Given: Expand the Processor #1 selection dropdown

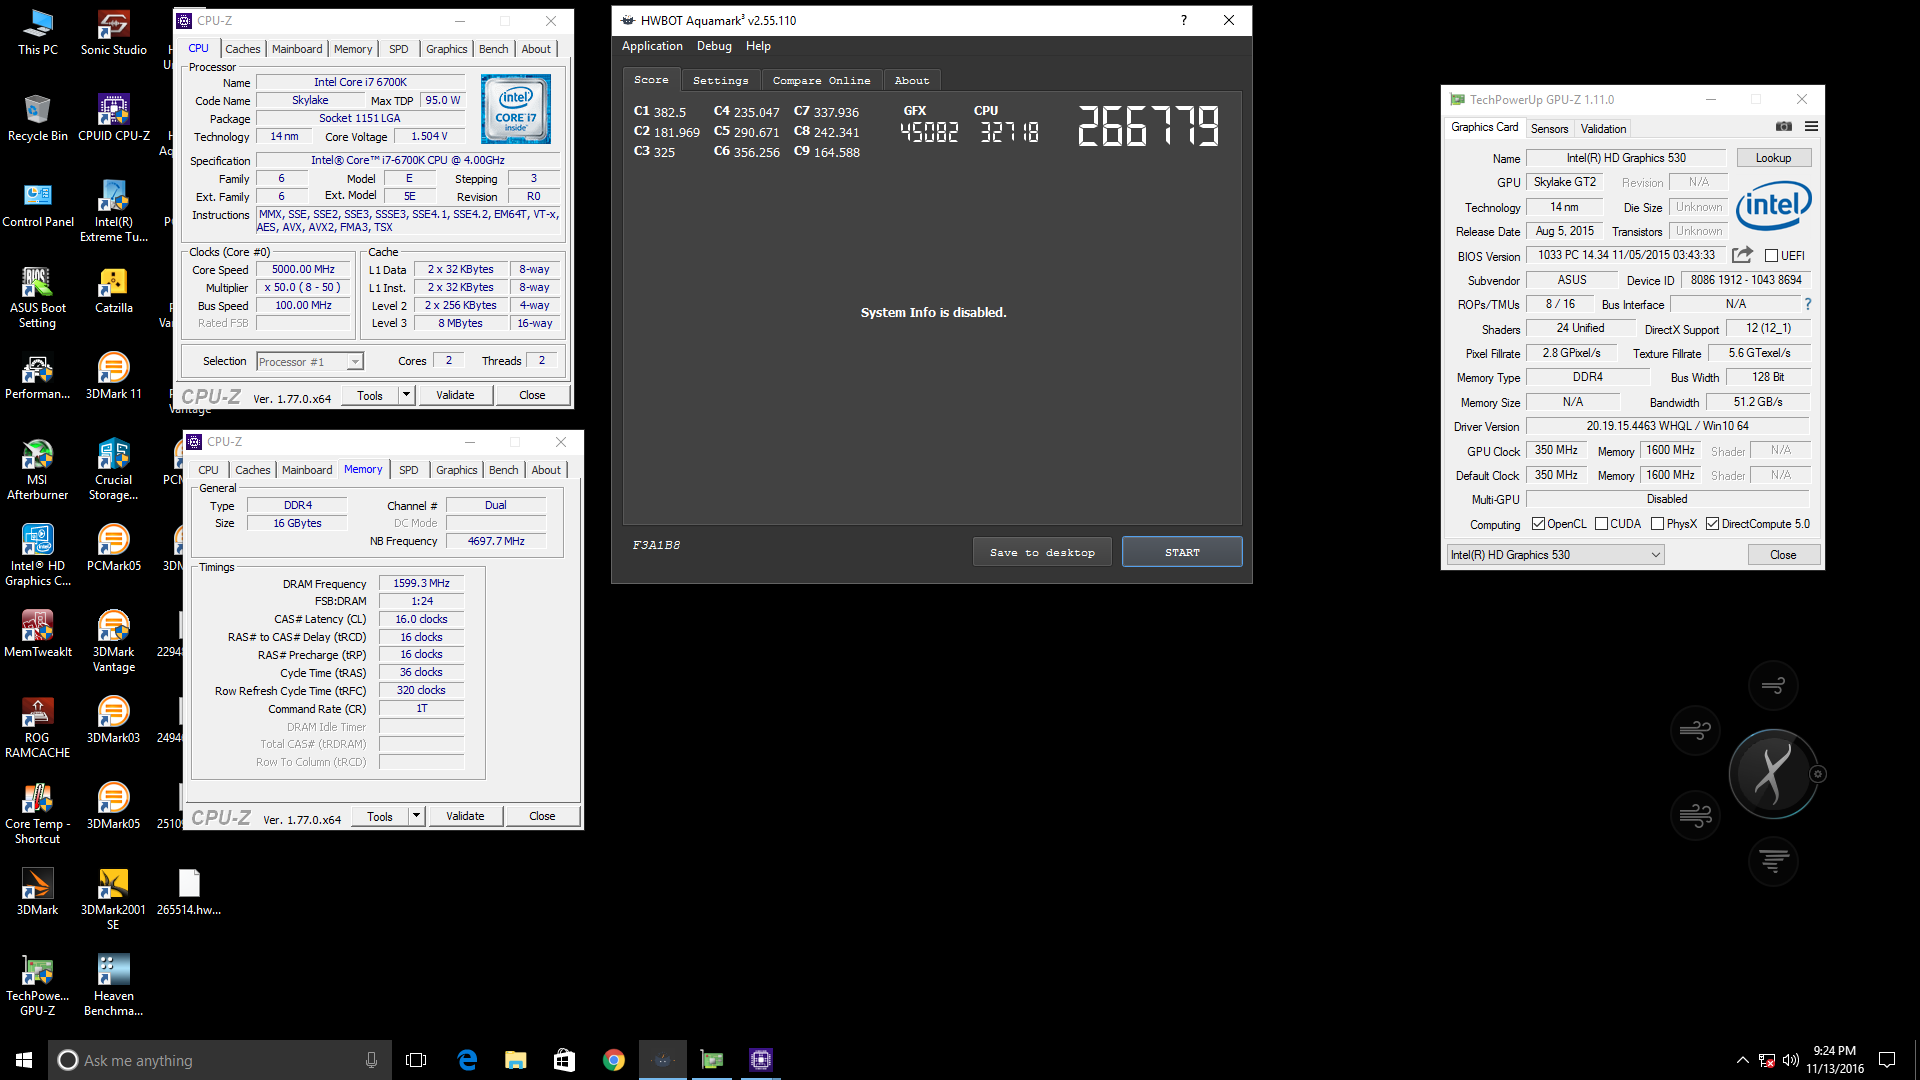Looking at the screenshot, I should 354,362.
